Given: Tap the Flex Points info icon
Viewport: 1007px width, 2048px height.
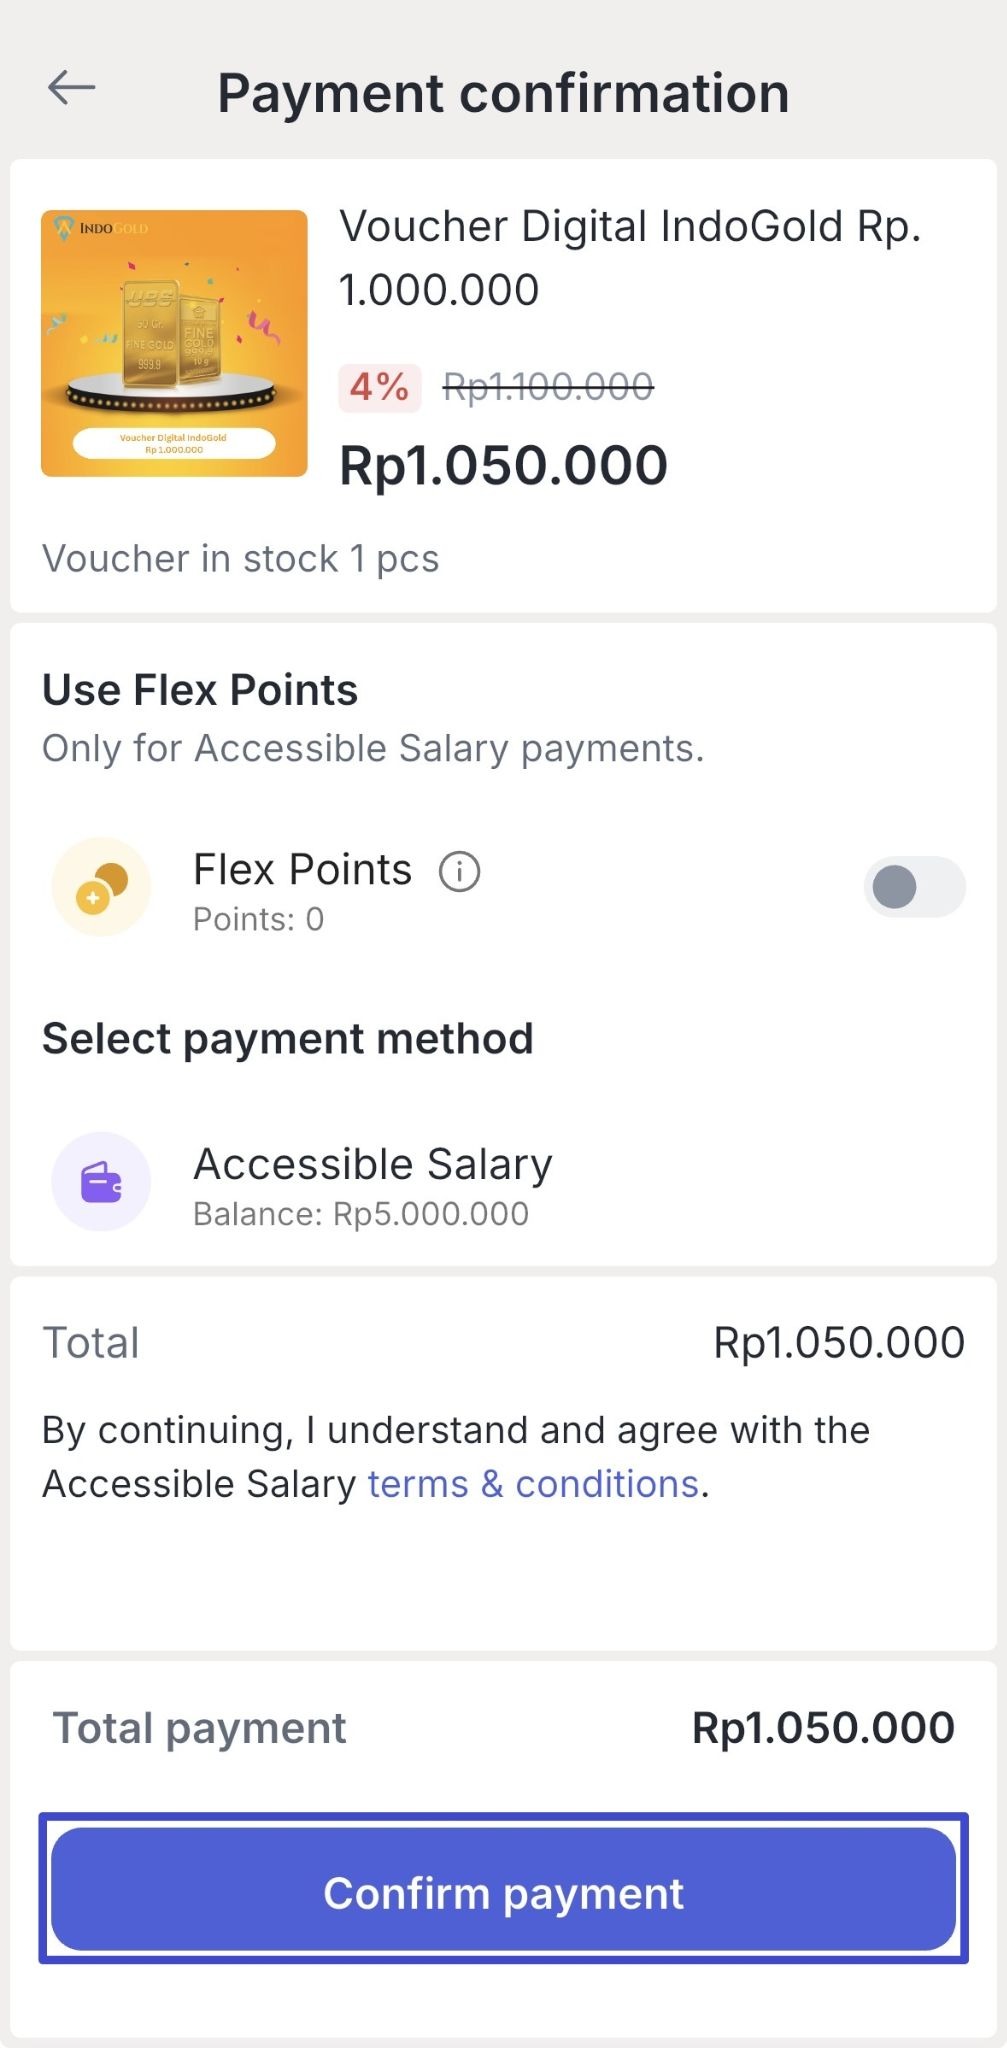Looking at the screenshot, I should 460,872.
